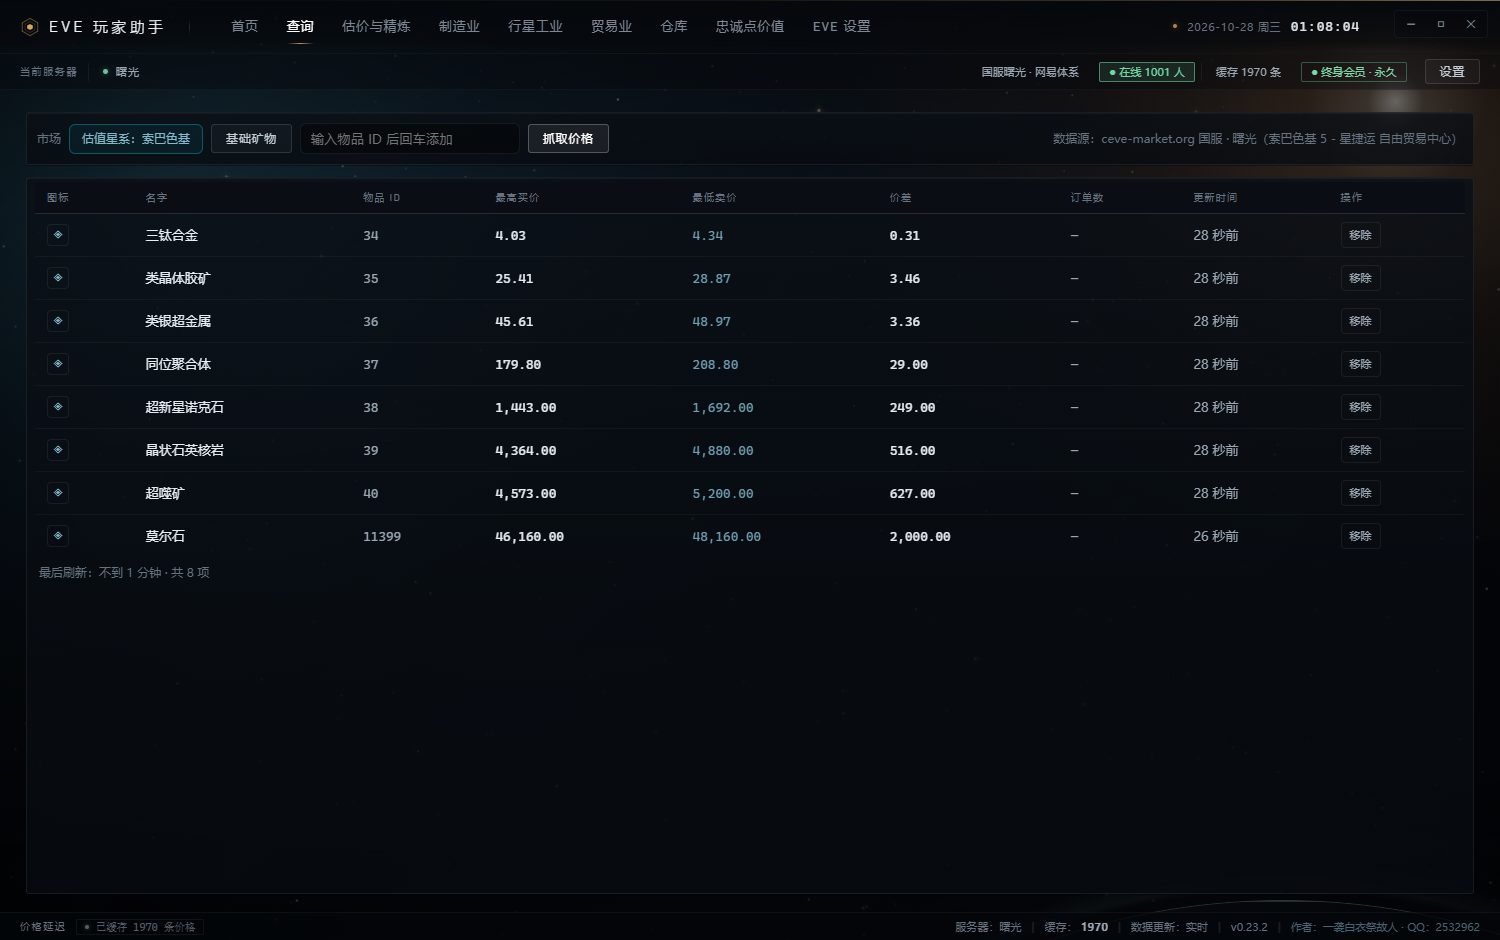Click the 更新时间 column header

[x=1215, y=198]
